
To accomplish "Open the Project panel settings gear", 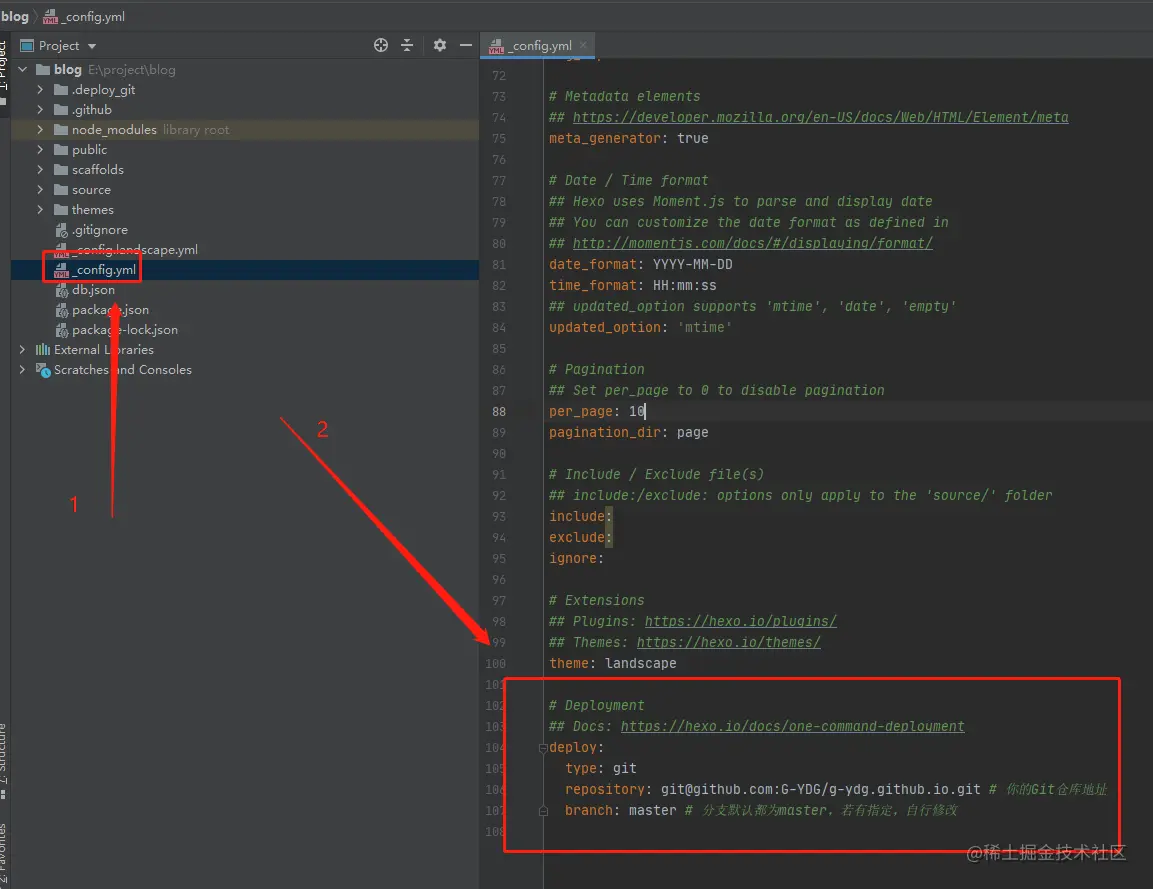I will click(x=440, y=46).
